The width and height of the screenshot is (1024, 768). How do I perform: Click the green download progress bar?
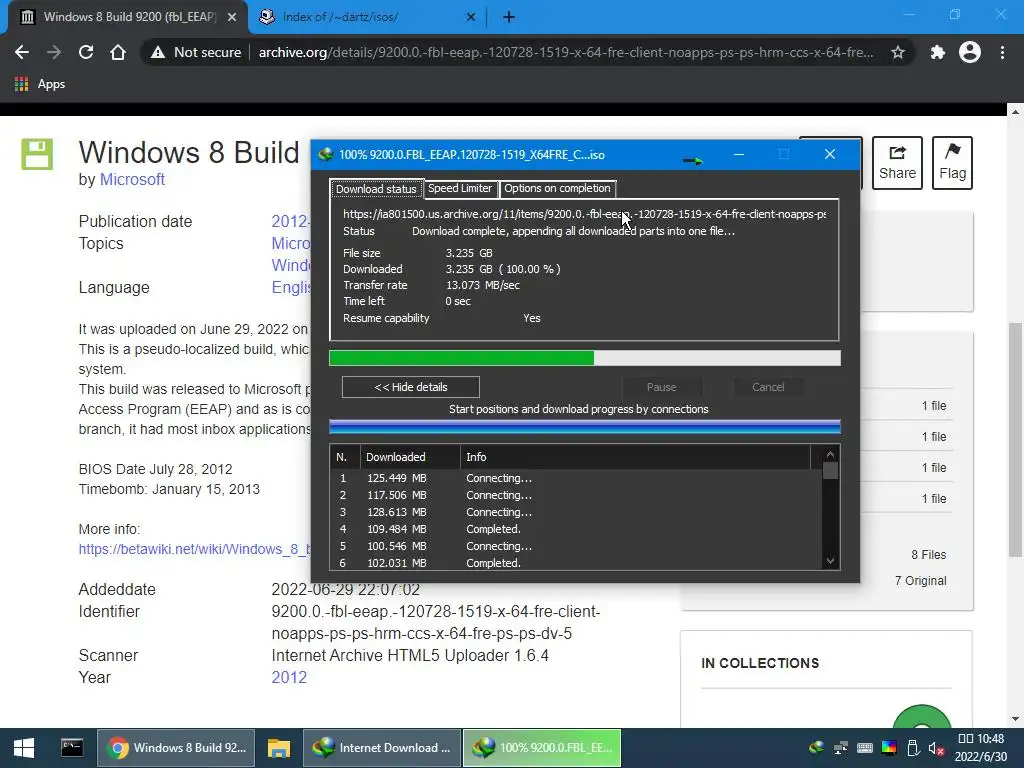pos(585,358)
